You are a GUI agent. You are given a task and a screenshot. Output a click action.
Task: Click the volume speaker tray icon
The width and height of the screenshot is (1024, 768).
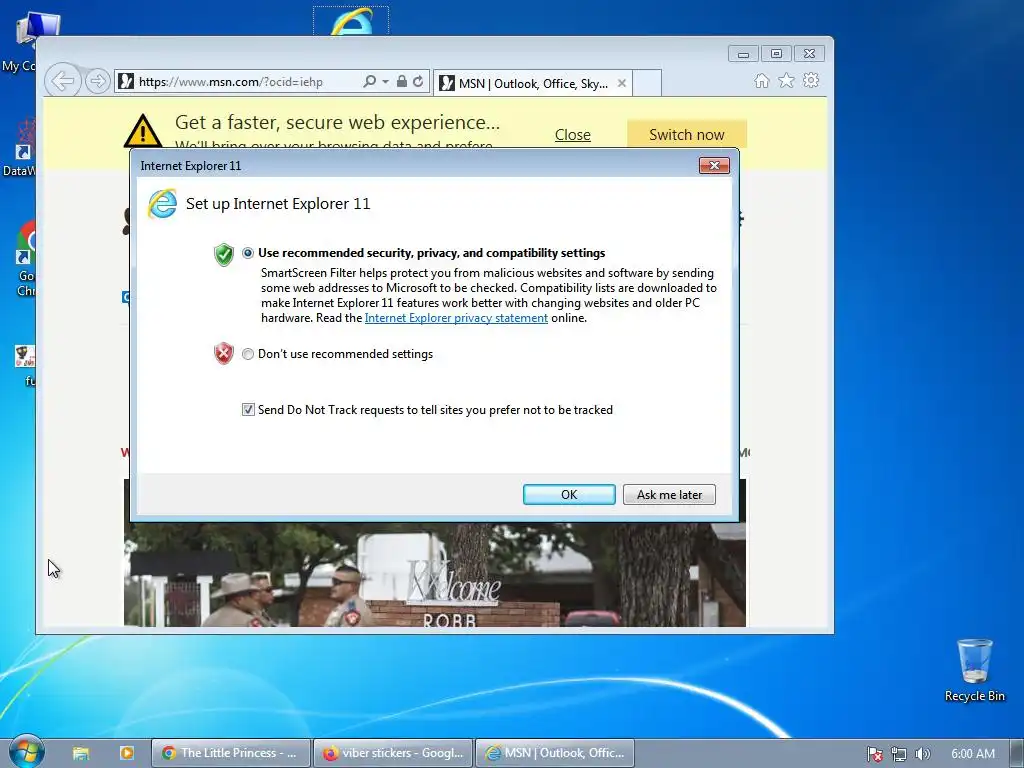922,754
